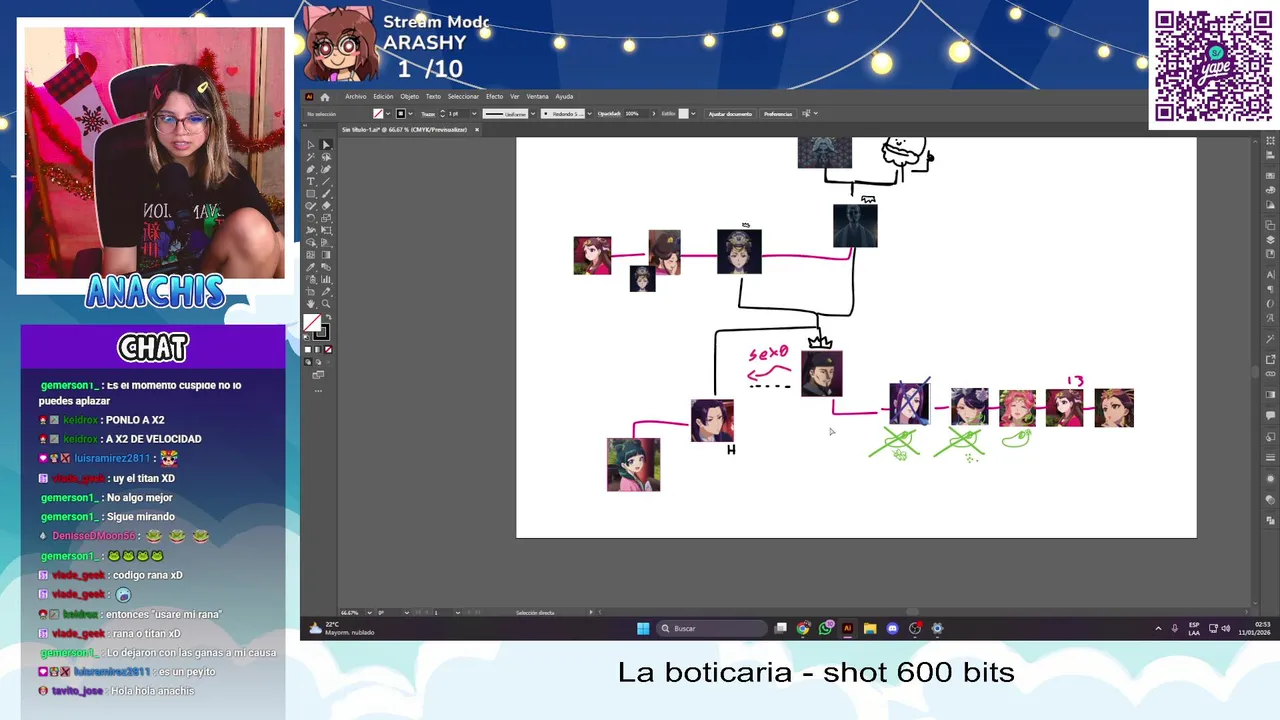The width and height of the screenshot is (1280, 720).
Task: Click the Opacidad panel link
Action: pyautogui.click(x=609, y=113)
